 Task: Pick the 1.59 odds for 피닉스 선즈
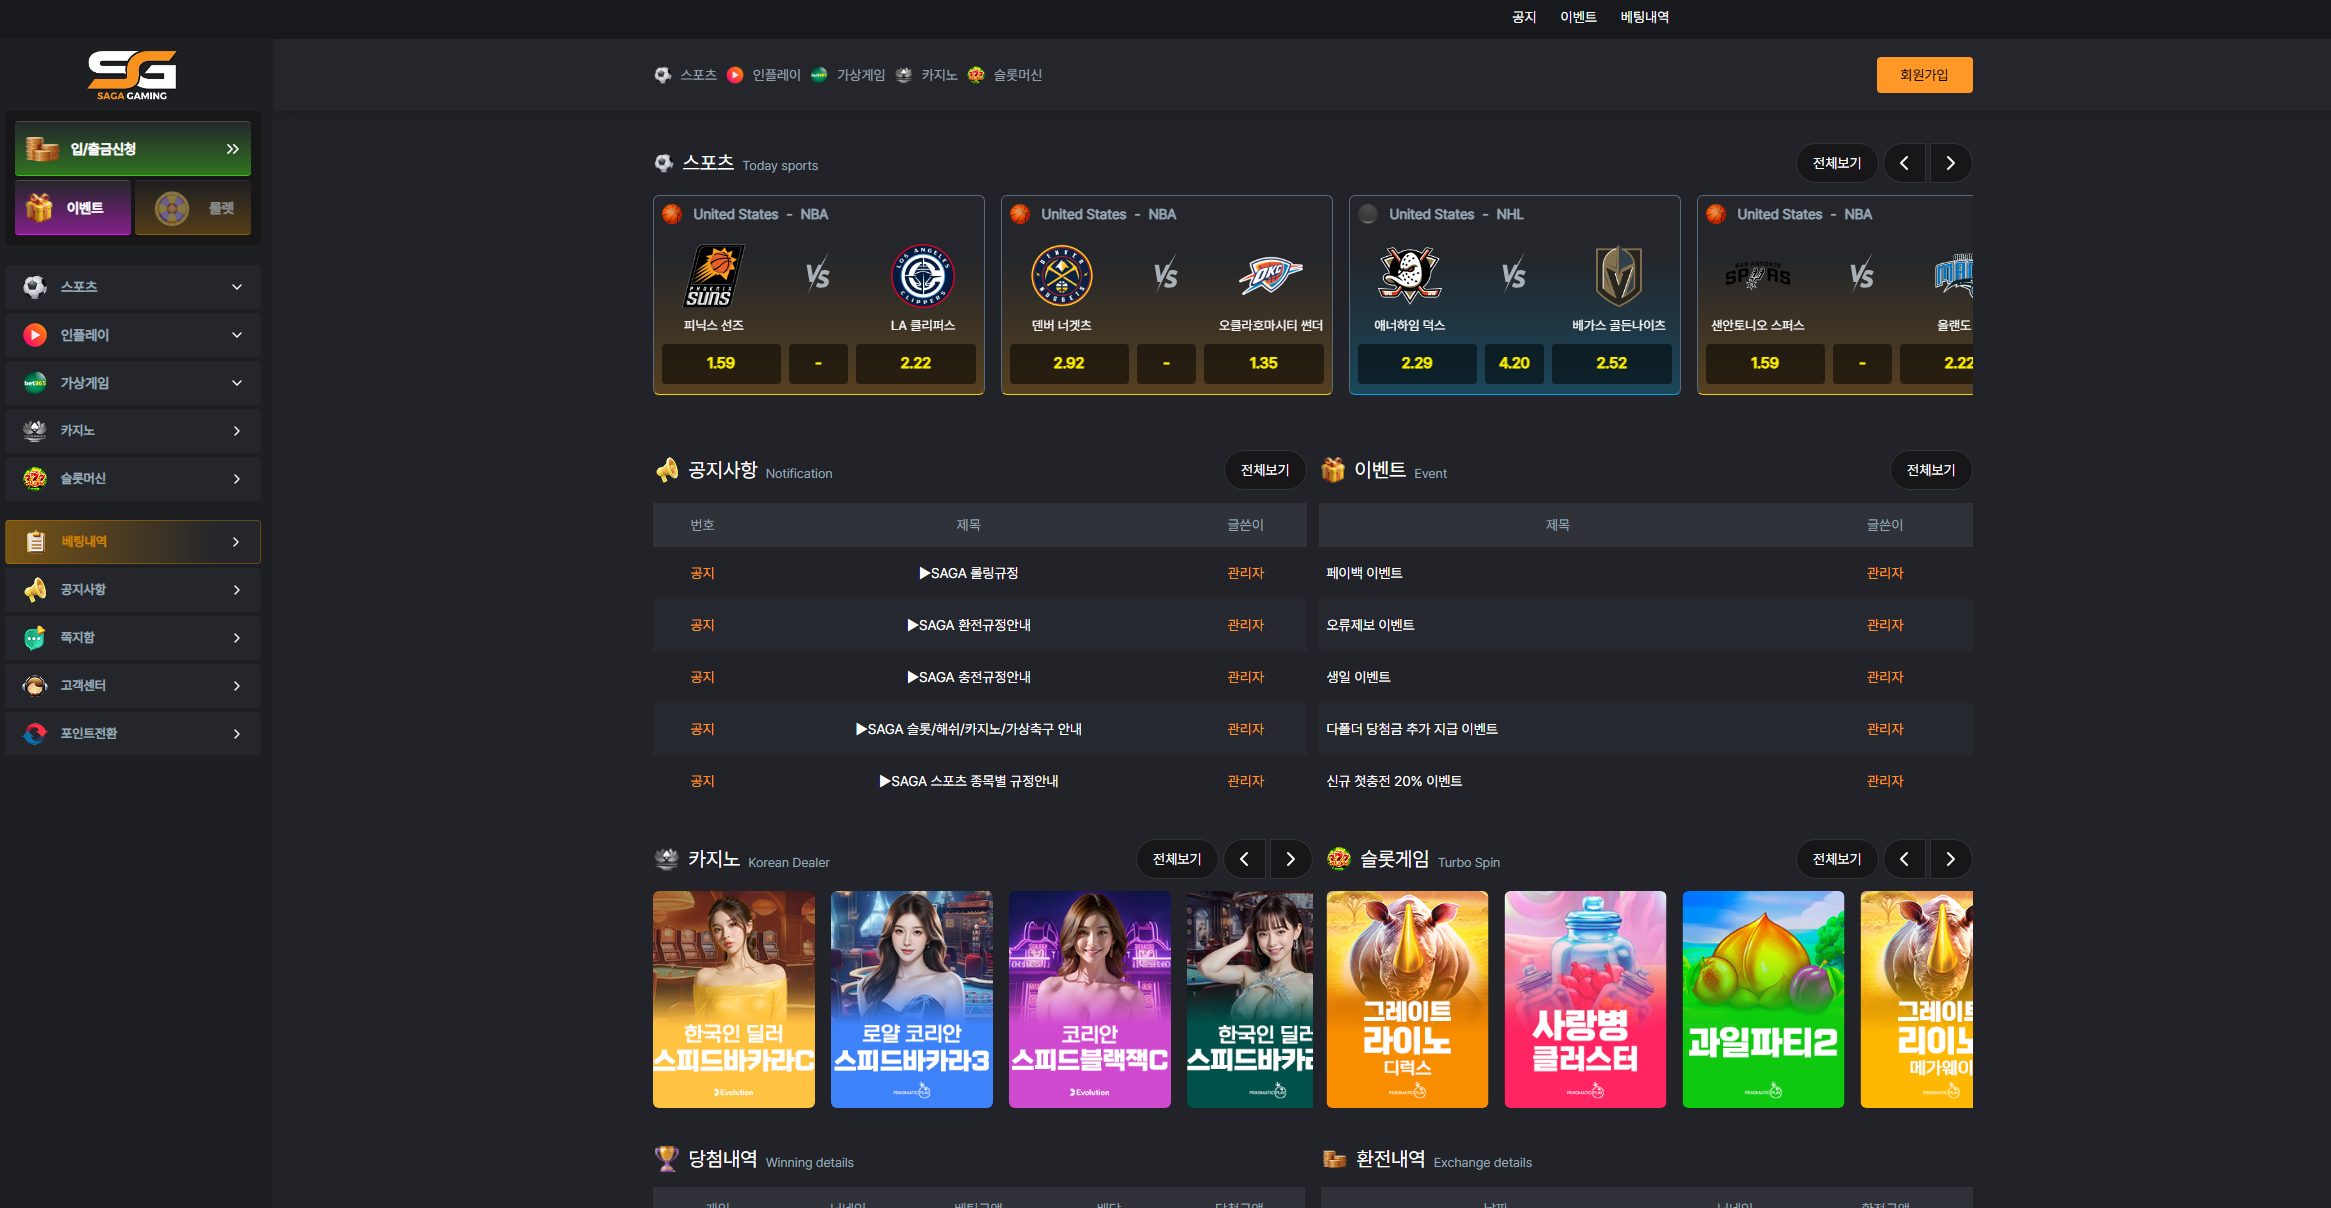pos(720,363)
